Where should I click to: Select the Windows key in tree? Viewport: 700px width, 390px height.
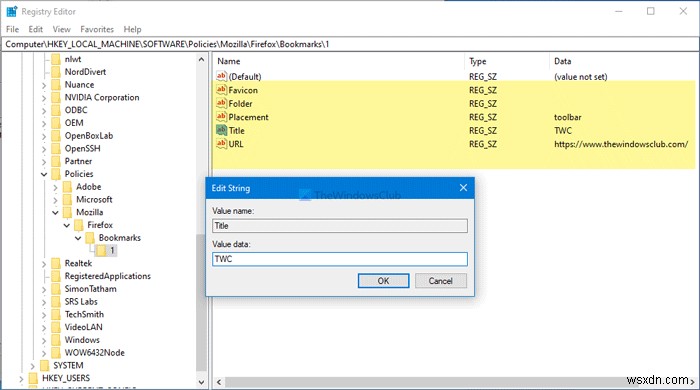tap(82, 340)
